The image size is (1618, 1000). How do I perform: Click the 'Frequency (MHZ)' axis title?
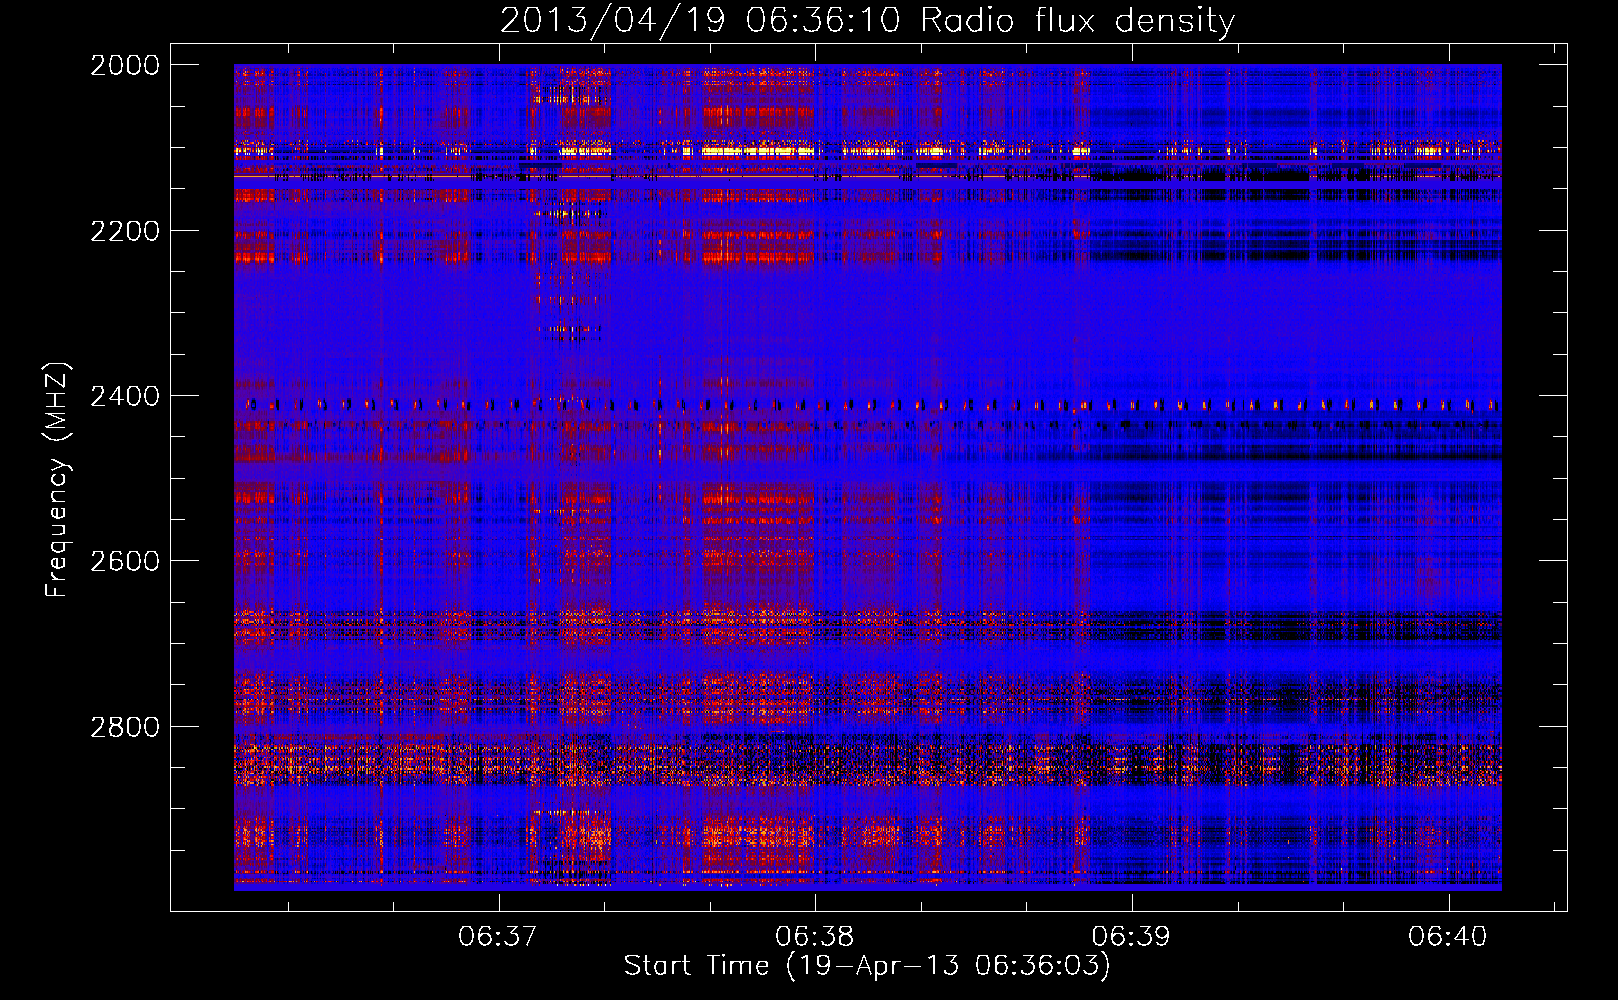(x=57, y=480)
